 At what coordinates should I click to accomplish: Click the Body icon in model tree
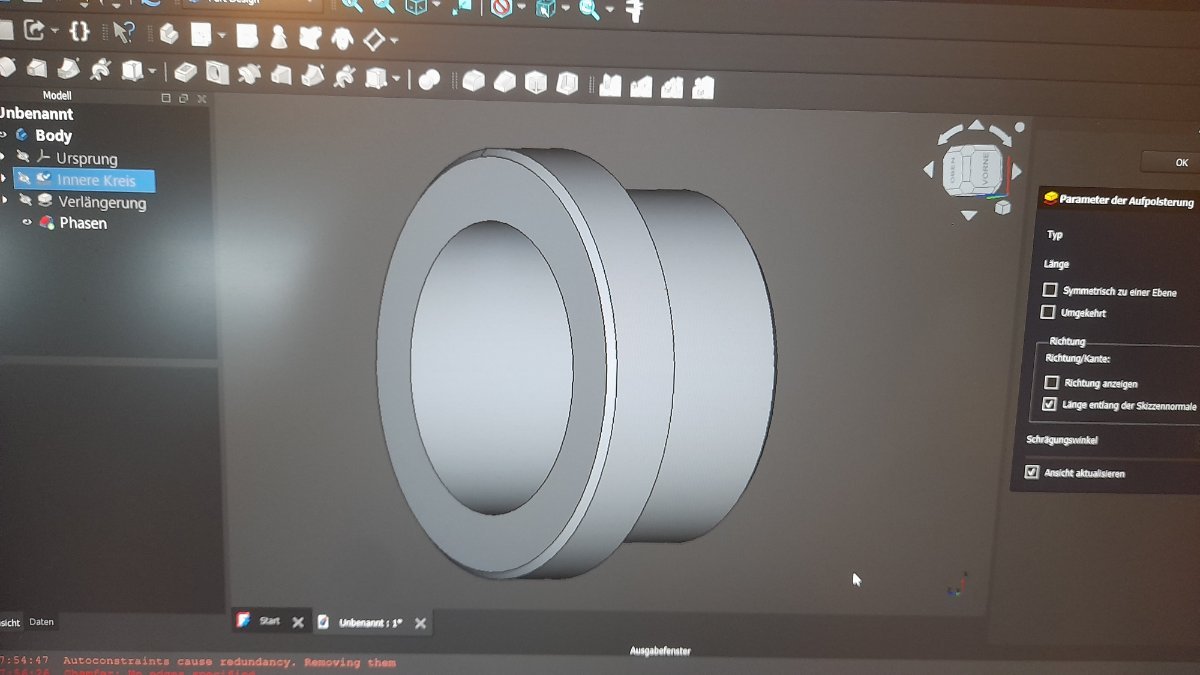click(22, 135)
